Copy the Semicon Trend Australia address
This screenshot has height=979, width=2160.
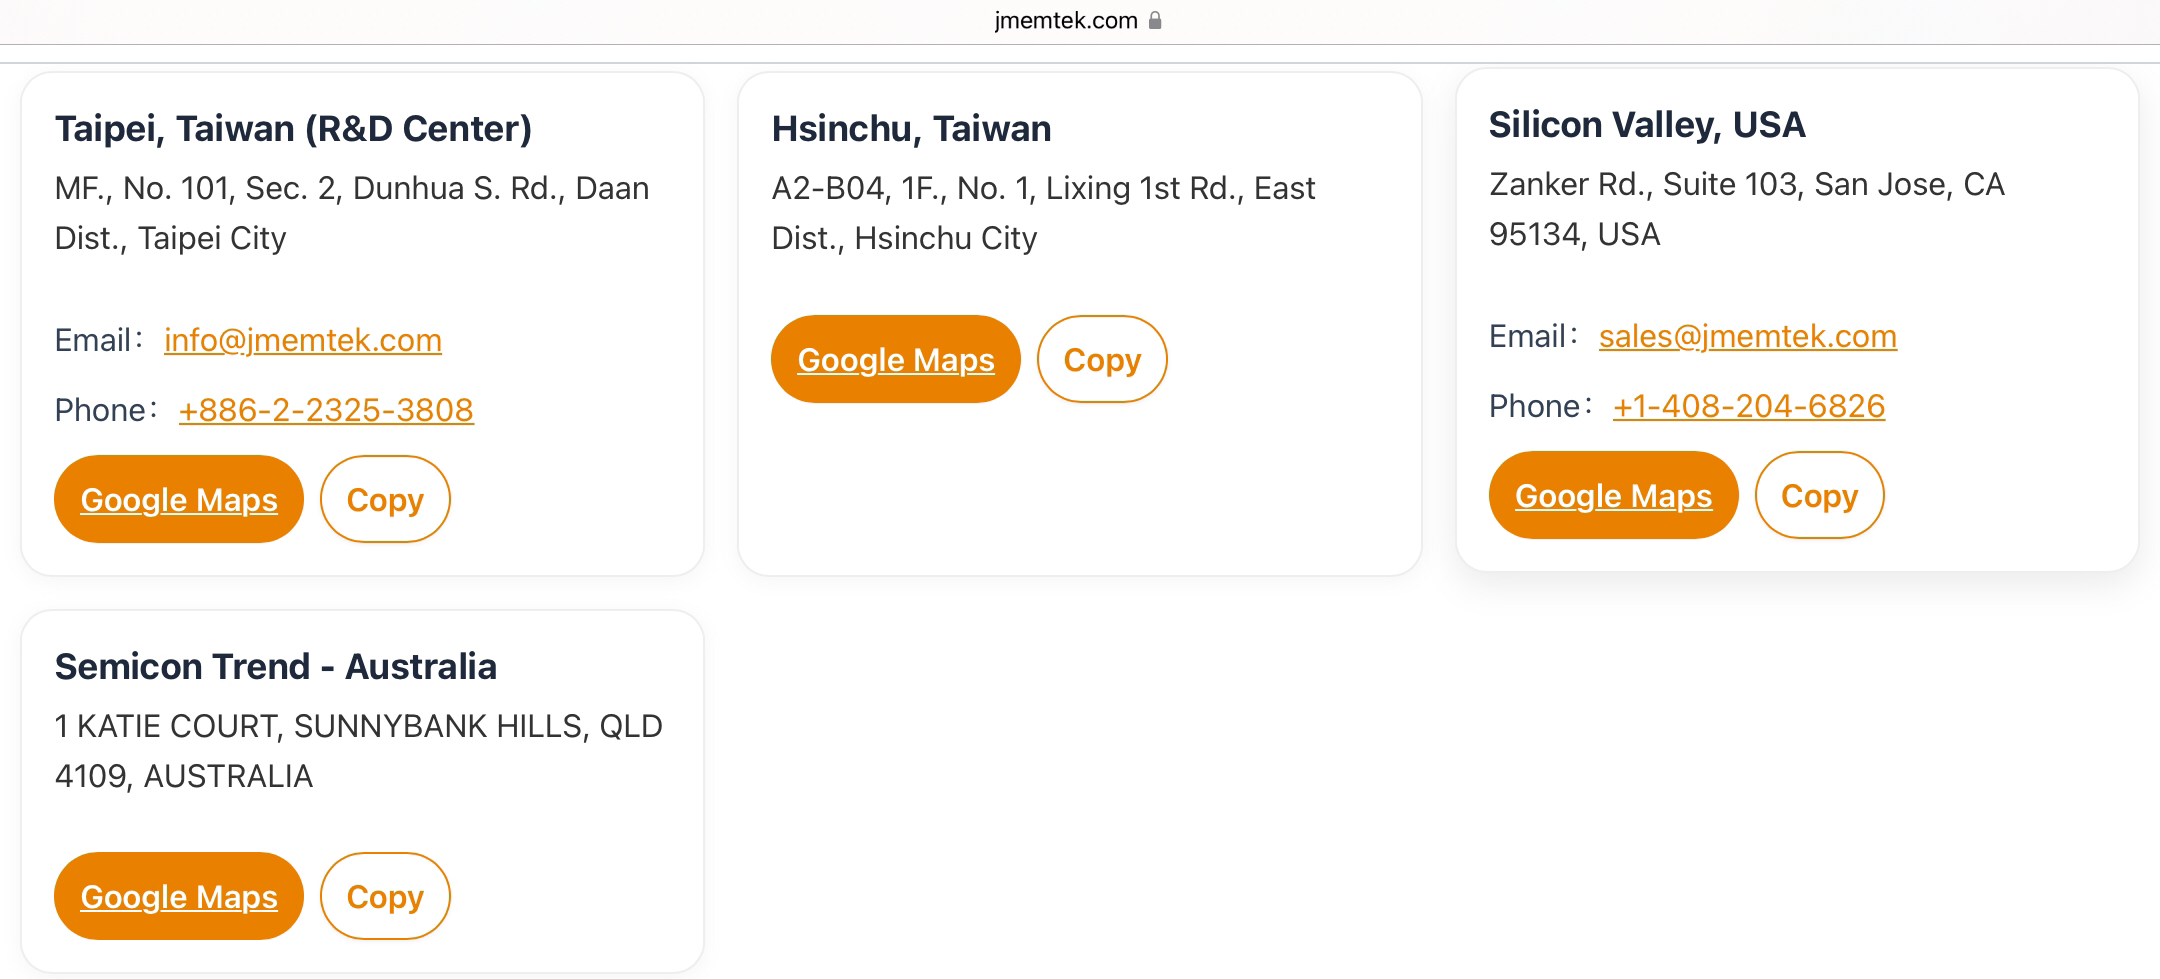[385, 896]
